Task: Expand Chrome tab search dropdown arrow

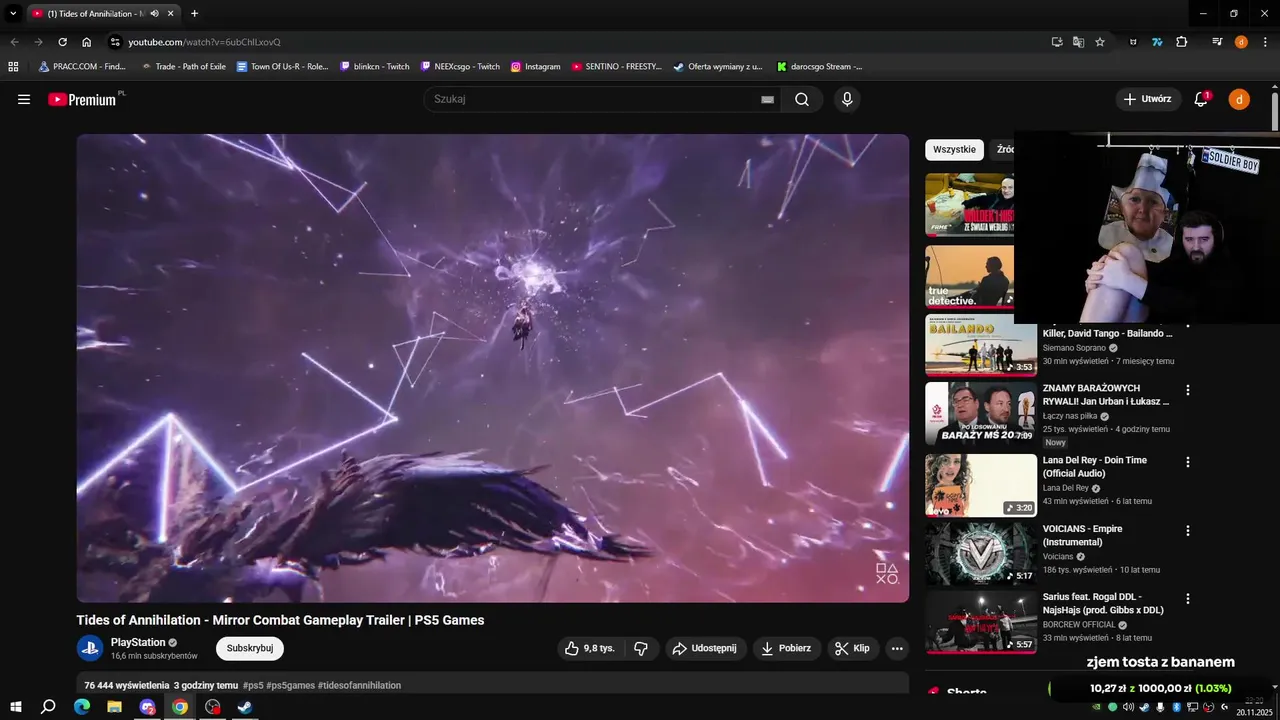Action: (13, 13)
